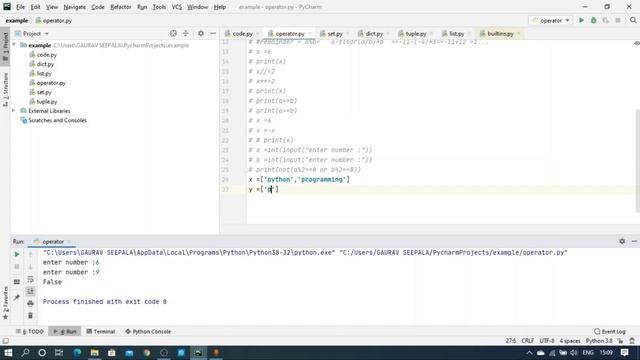The image size is (640, 360).
Task: Toggle Soft-Wrap in Run console
Action: tap(30, 279)
